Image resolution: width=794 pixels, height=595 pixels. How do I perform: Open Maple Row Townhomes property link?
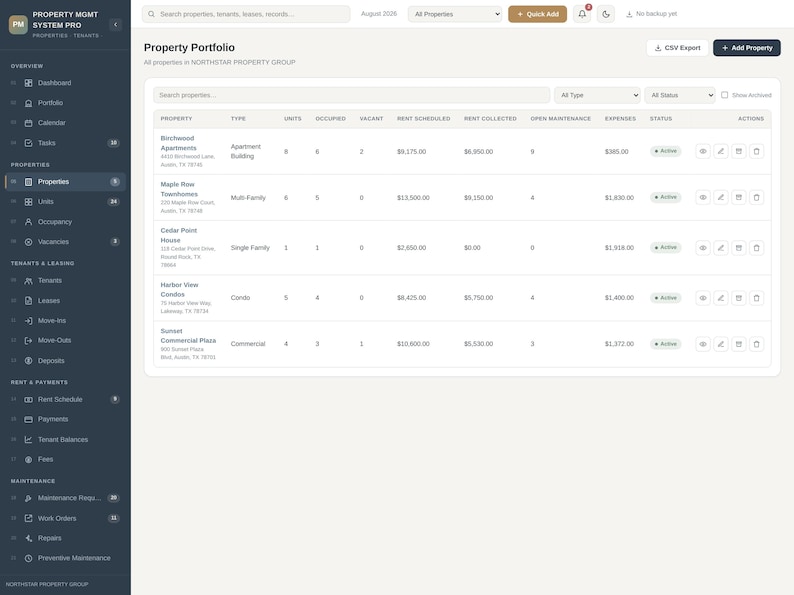tap(179, 189)
